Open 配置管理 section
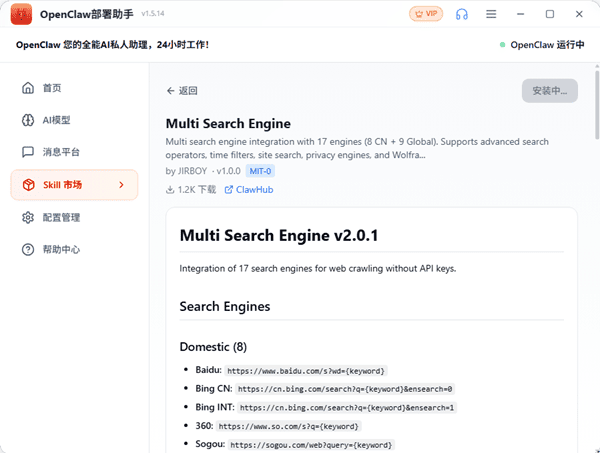This screenshot has width=600, height=453. tap(74, 217)
